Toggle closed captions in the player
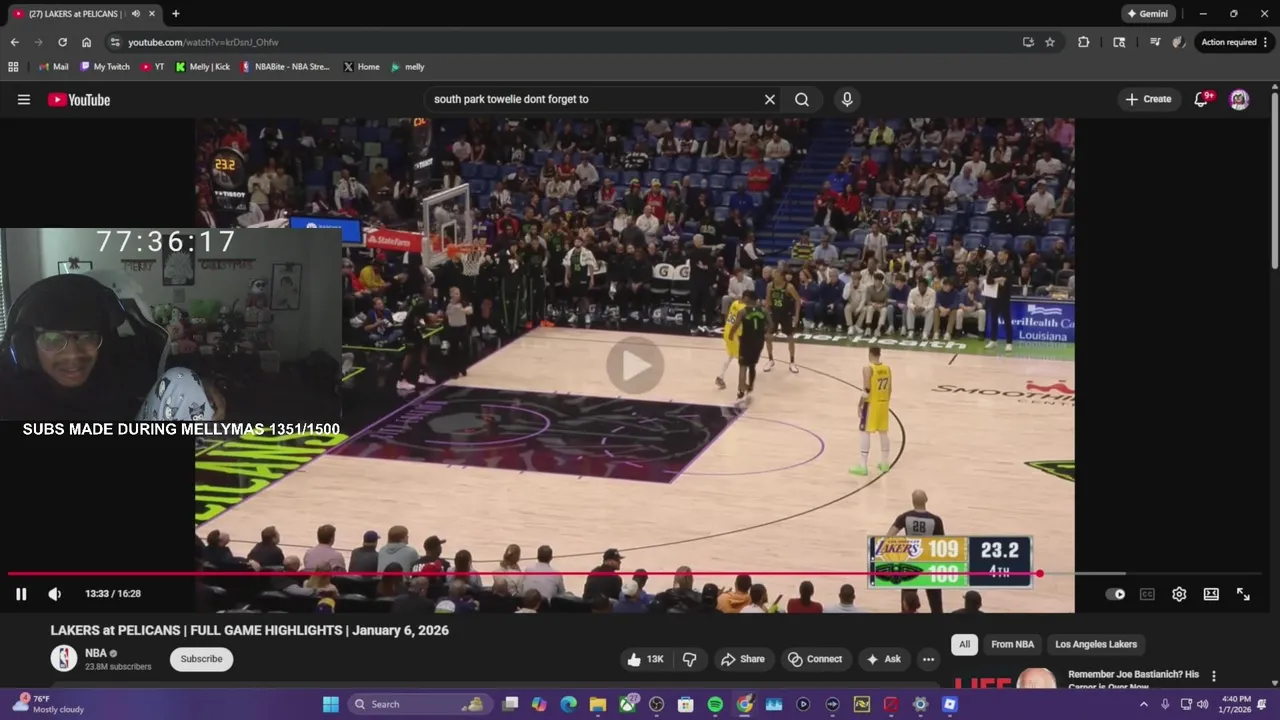 coord(1147,594)
